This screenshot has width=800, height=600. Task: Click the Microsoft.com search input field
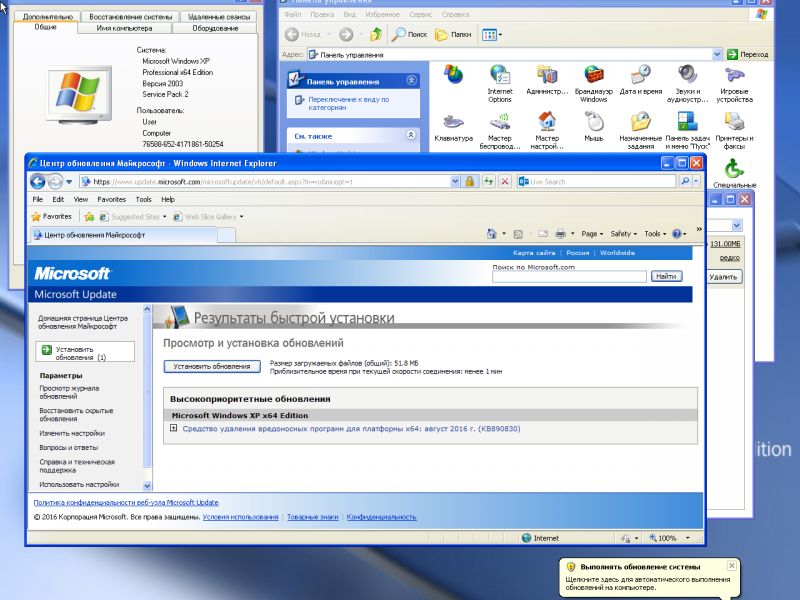(569, 276)
